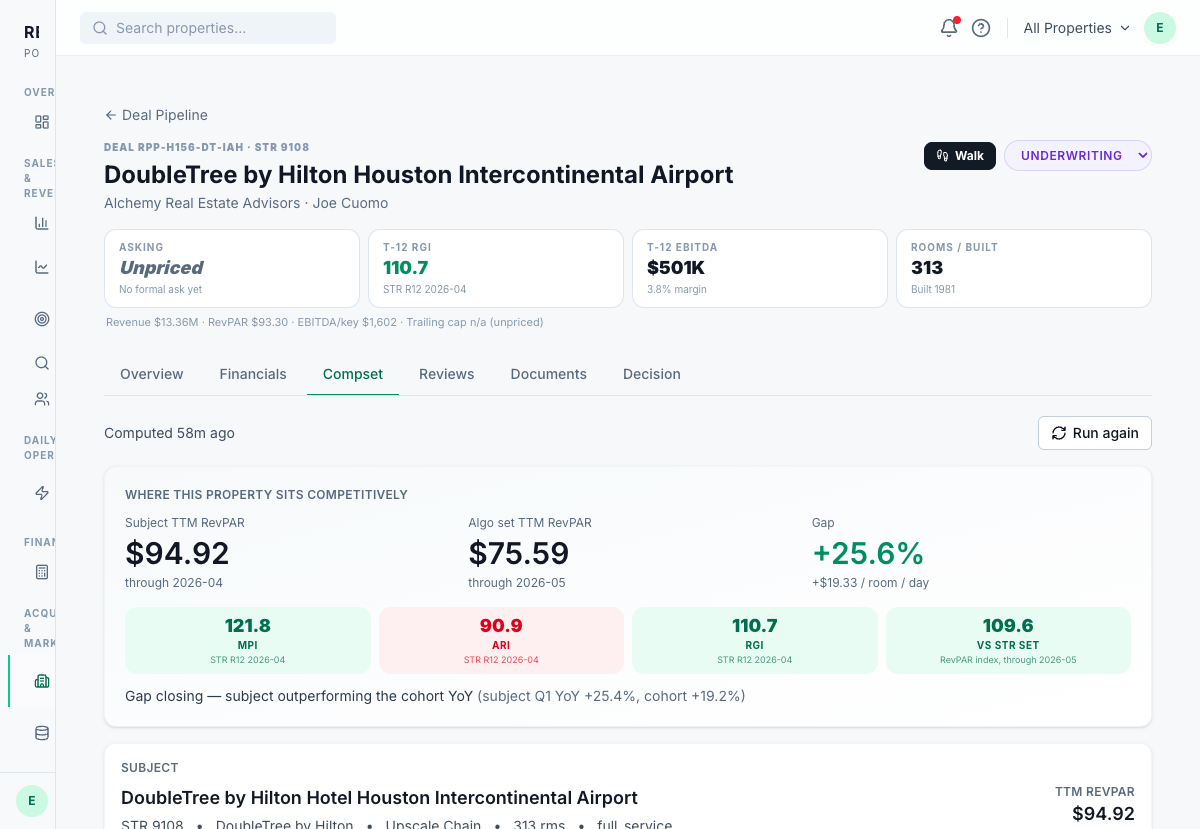
Task: Click the Gap +25.6% value
Action: tap(868, 553)
